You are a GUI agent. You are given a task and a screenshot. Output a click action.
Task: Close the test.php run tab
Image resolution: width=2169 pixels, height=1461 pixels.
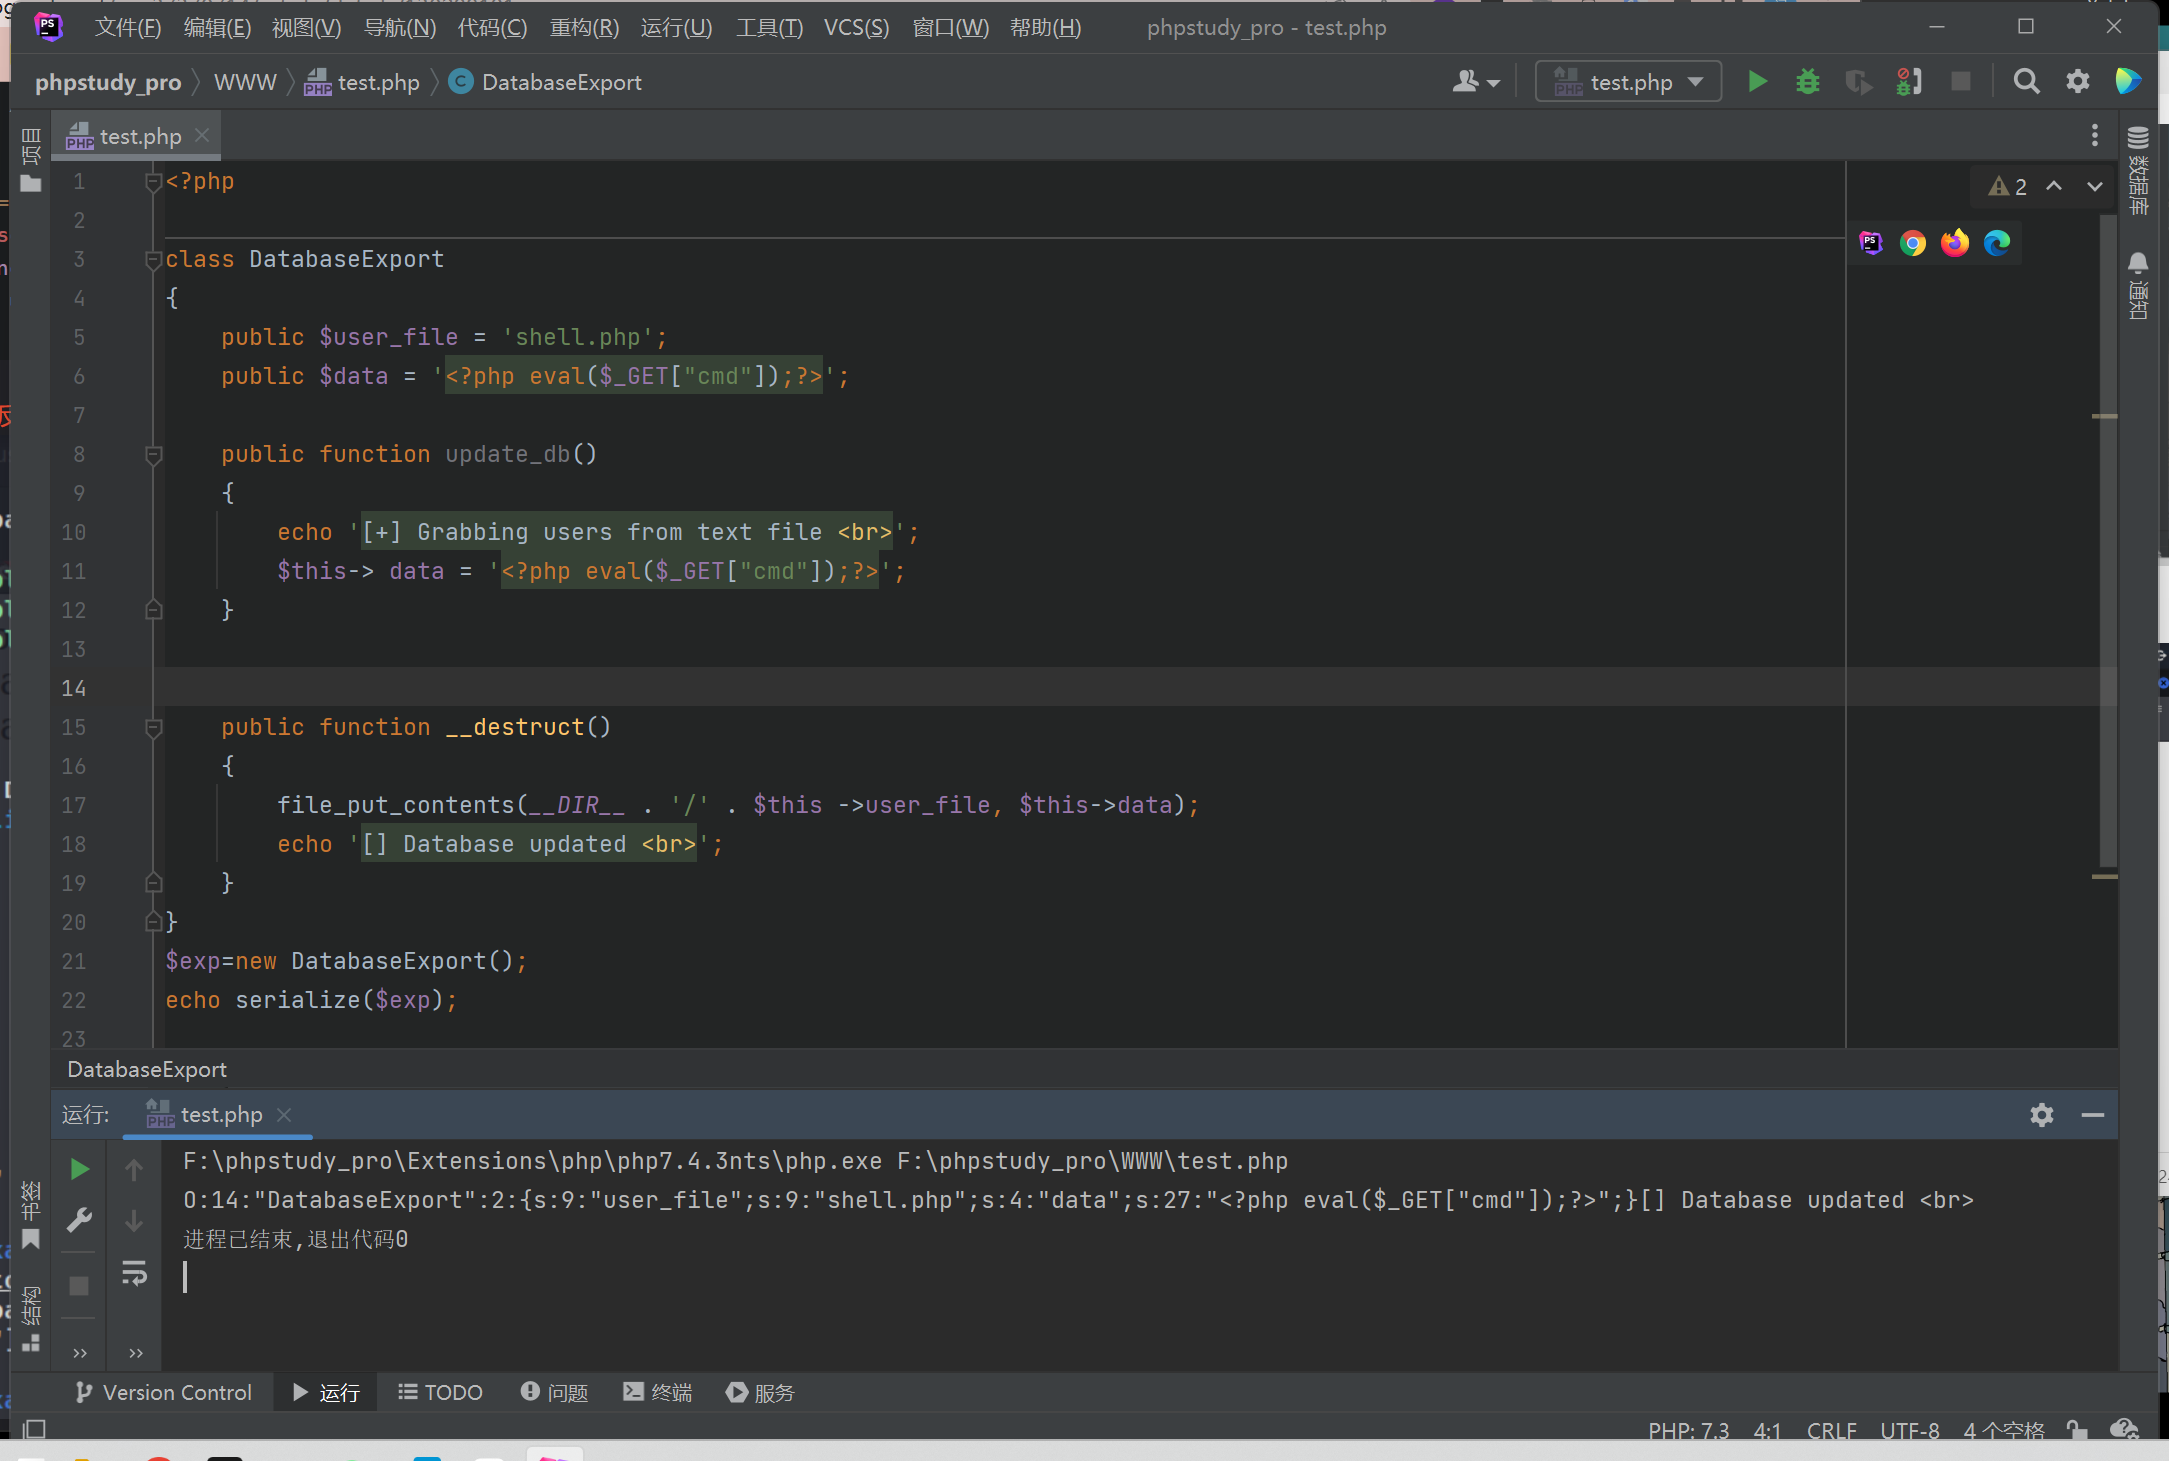click(284, 1114)
